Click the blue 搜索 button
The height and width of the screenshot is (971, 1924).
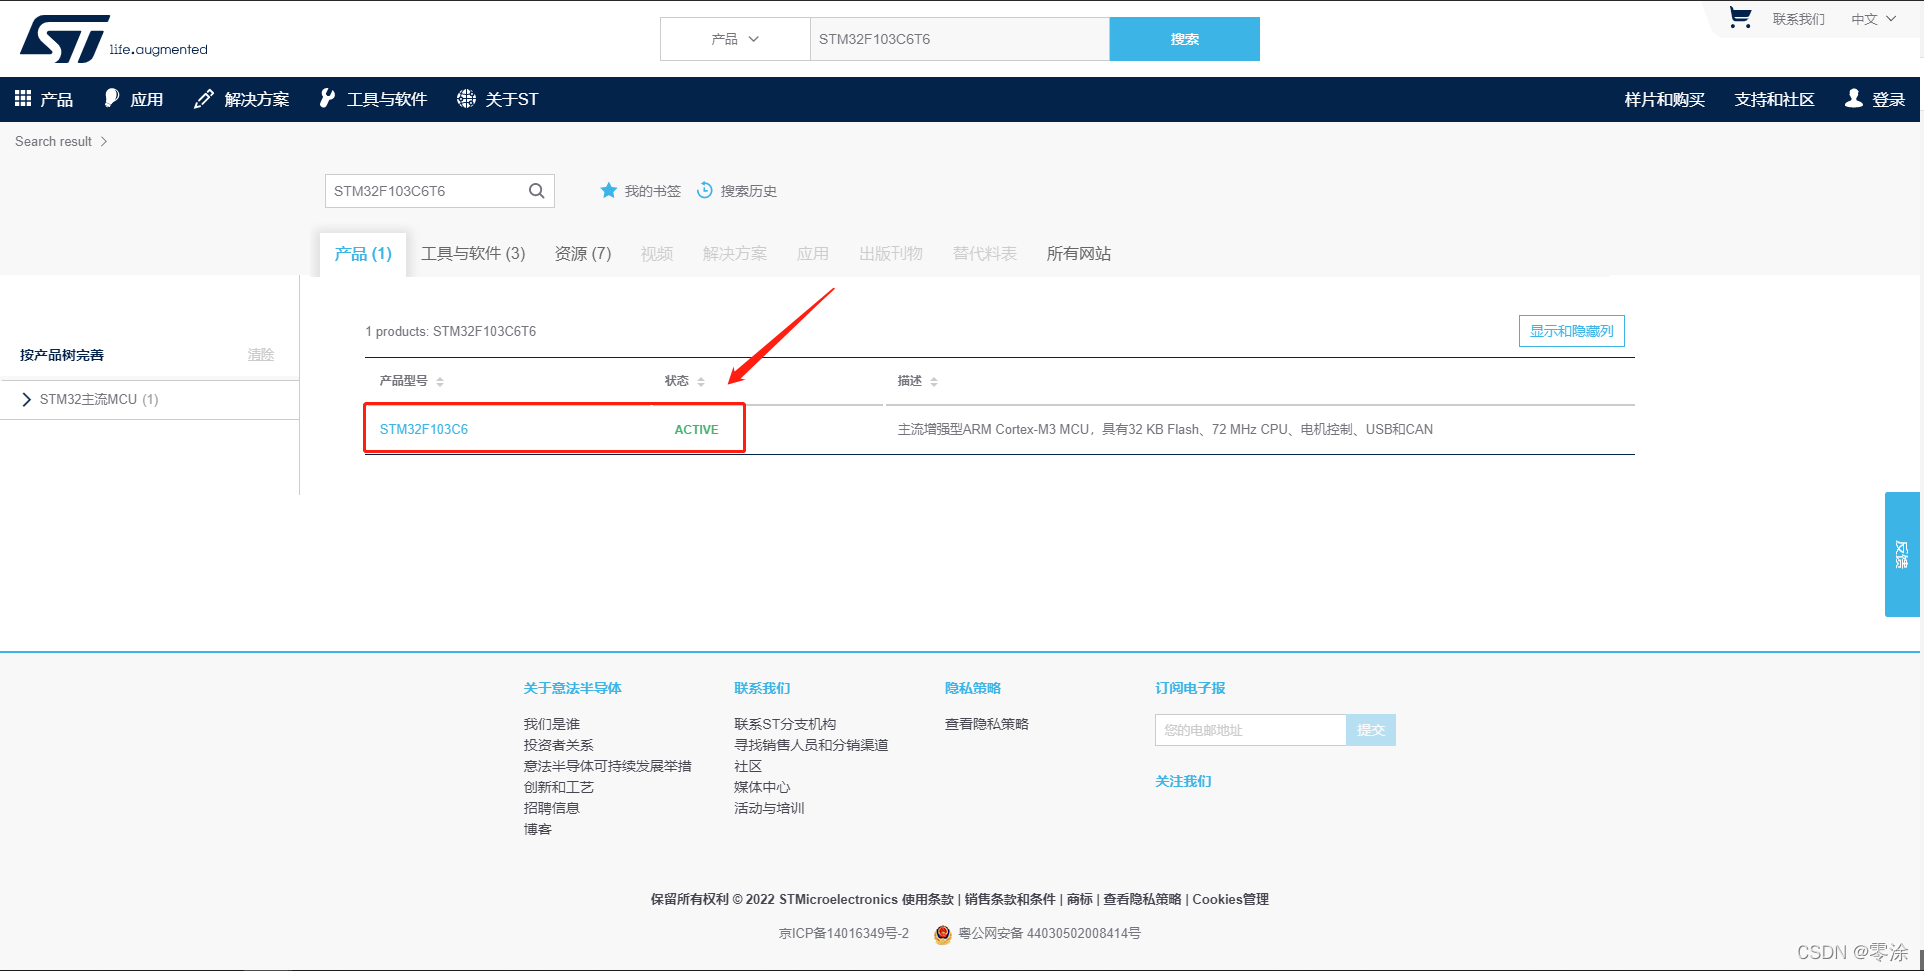pos(1184,39)
